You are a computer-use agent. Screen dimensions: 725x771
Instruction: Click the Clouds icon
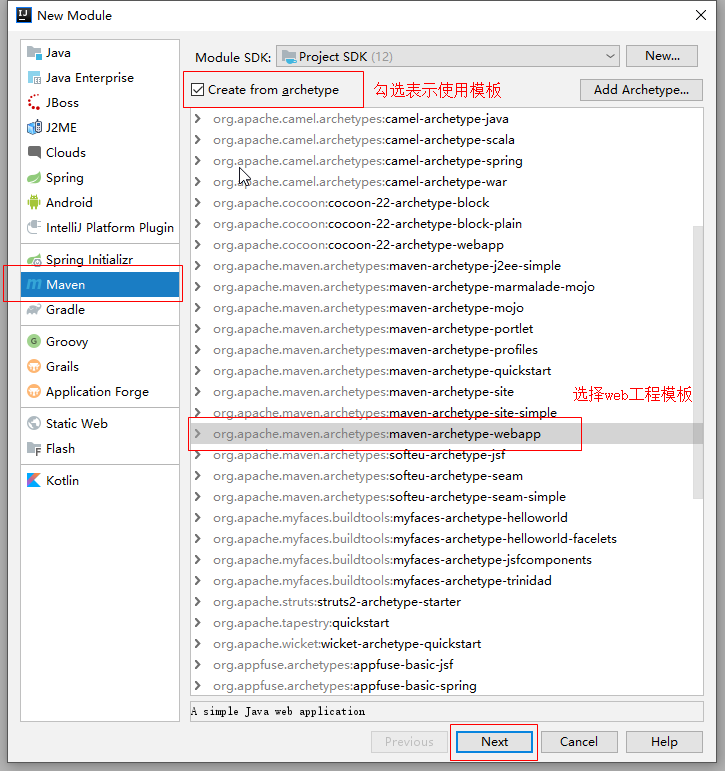pos(34,152)
